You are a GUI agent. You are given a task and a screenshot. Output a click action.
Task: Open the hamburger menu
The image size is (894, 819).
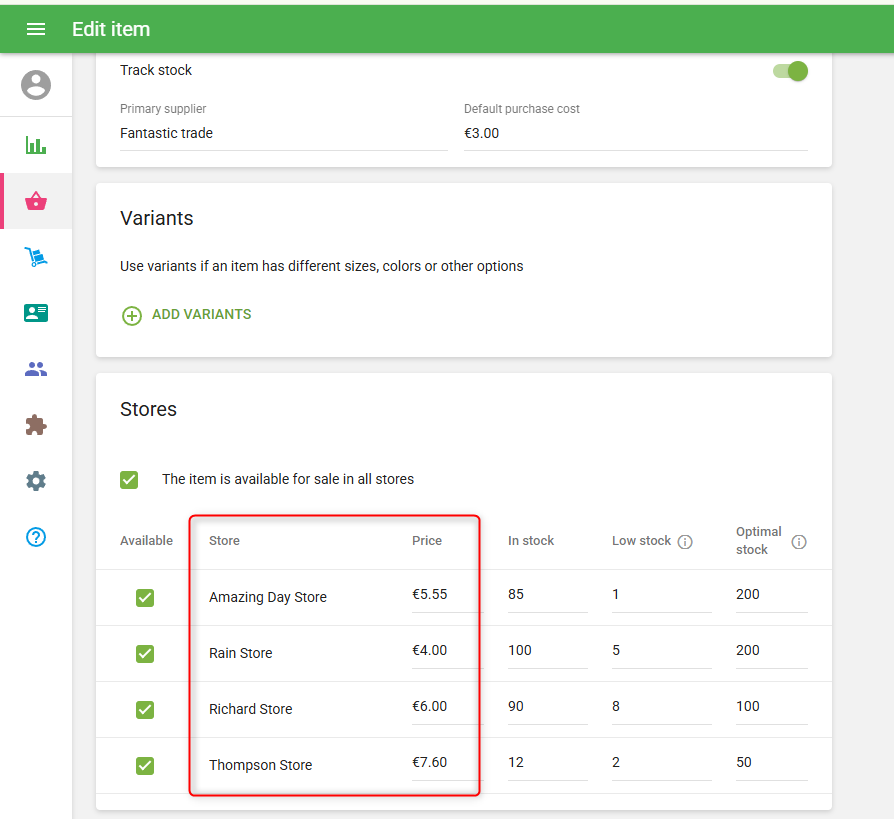pos(36,29)
